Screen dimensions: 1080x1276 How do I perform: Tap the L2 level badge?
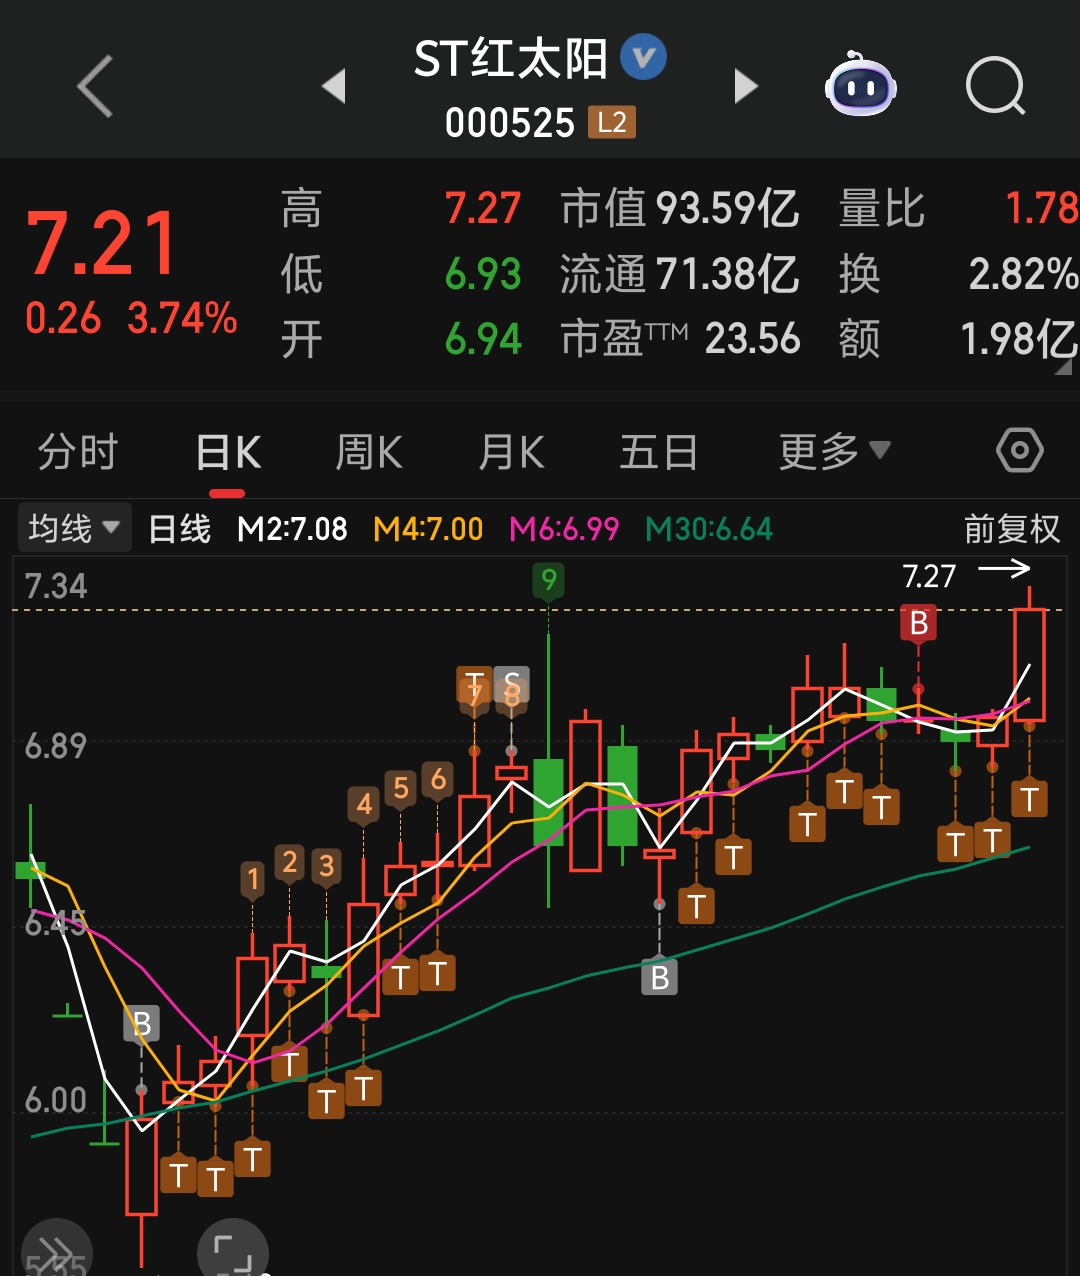(x=612, y=122)
